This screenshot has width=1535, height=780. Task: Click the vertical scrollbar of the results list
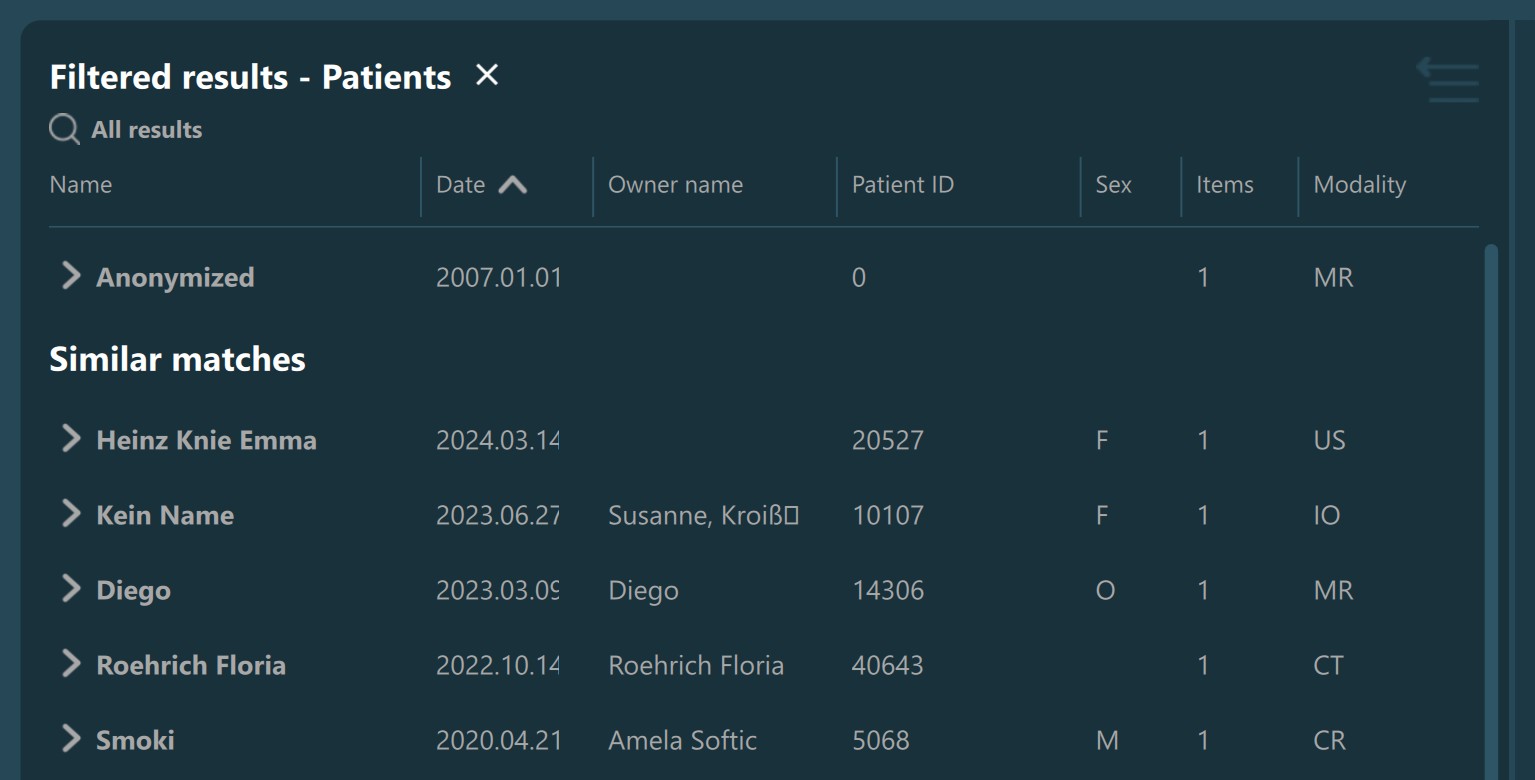1491,500
